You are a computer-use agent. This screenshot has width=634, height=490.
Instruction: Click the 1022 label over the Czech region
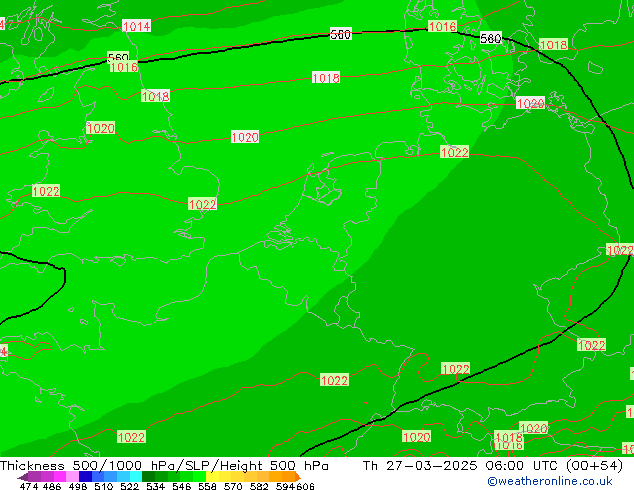592,345
